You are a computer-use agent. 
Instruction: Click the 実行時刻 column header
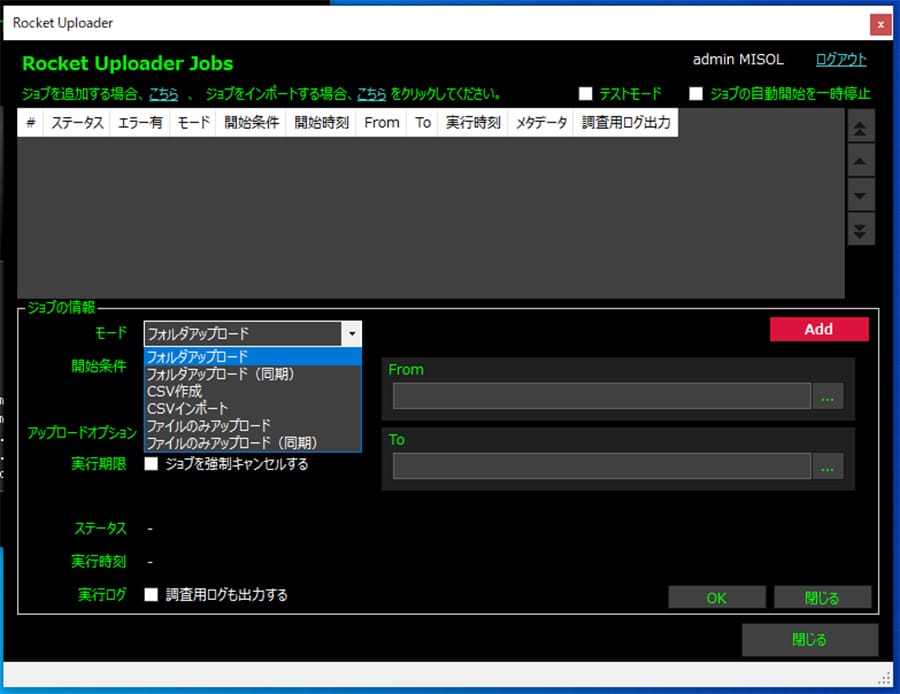coord(473,123)
